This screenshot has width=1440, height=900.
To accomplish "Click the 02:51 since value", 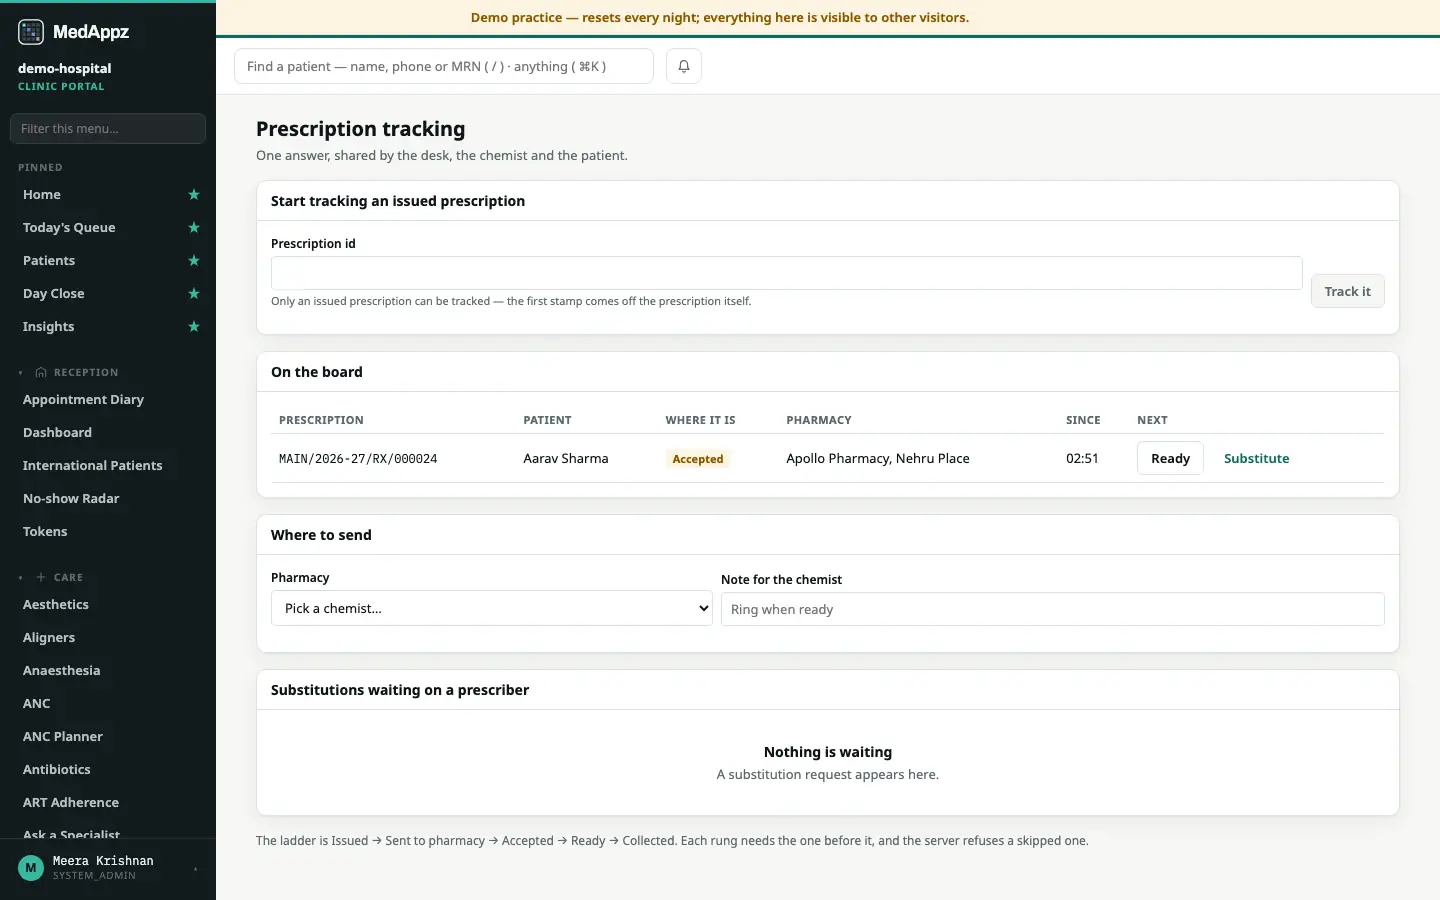I will coord(1082,458).
